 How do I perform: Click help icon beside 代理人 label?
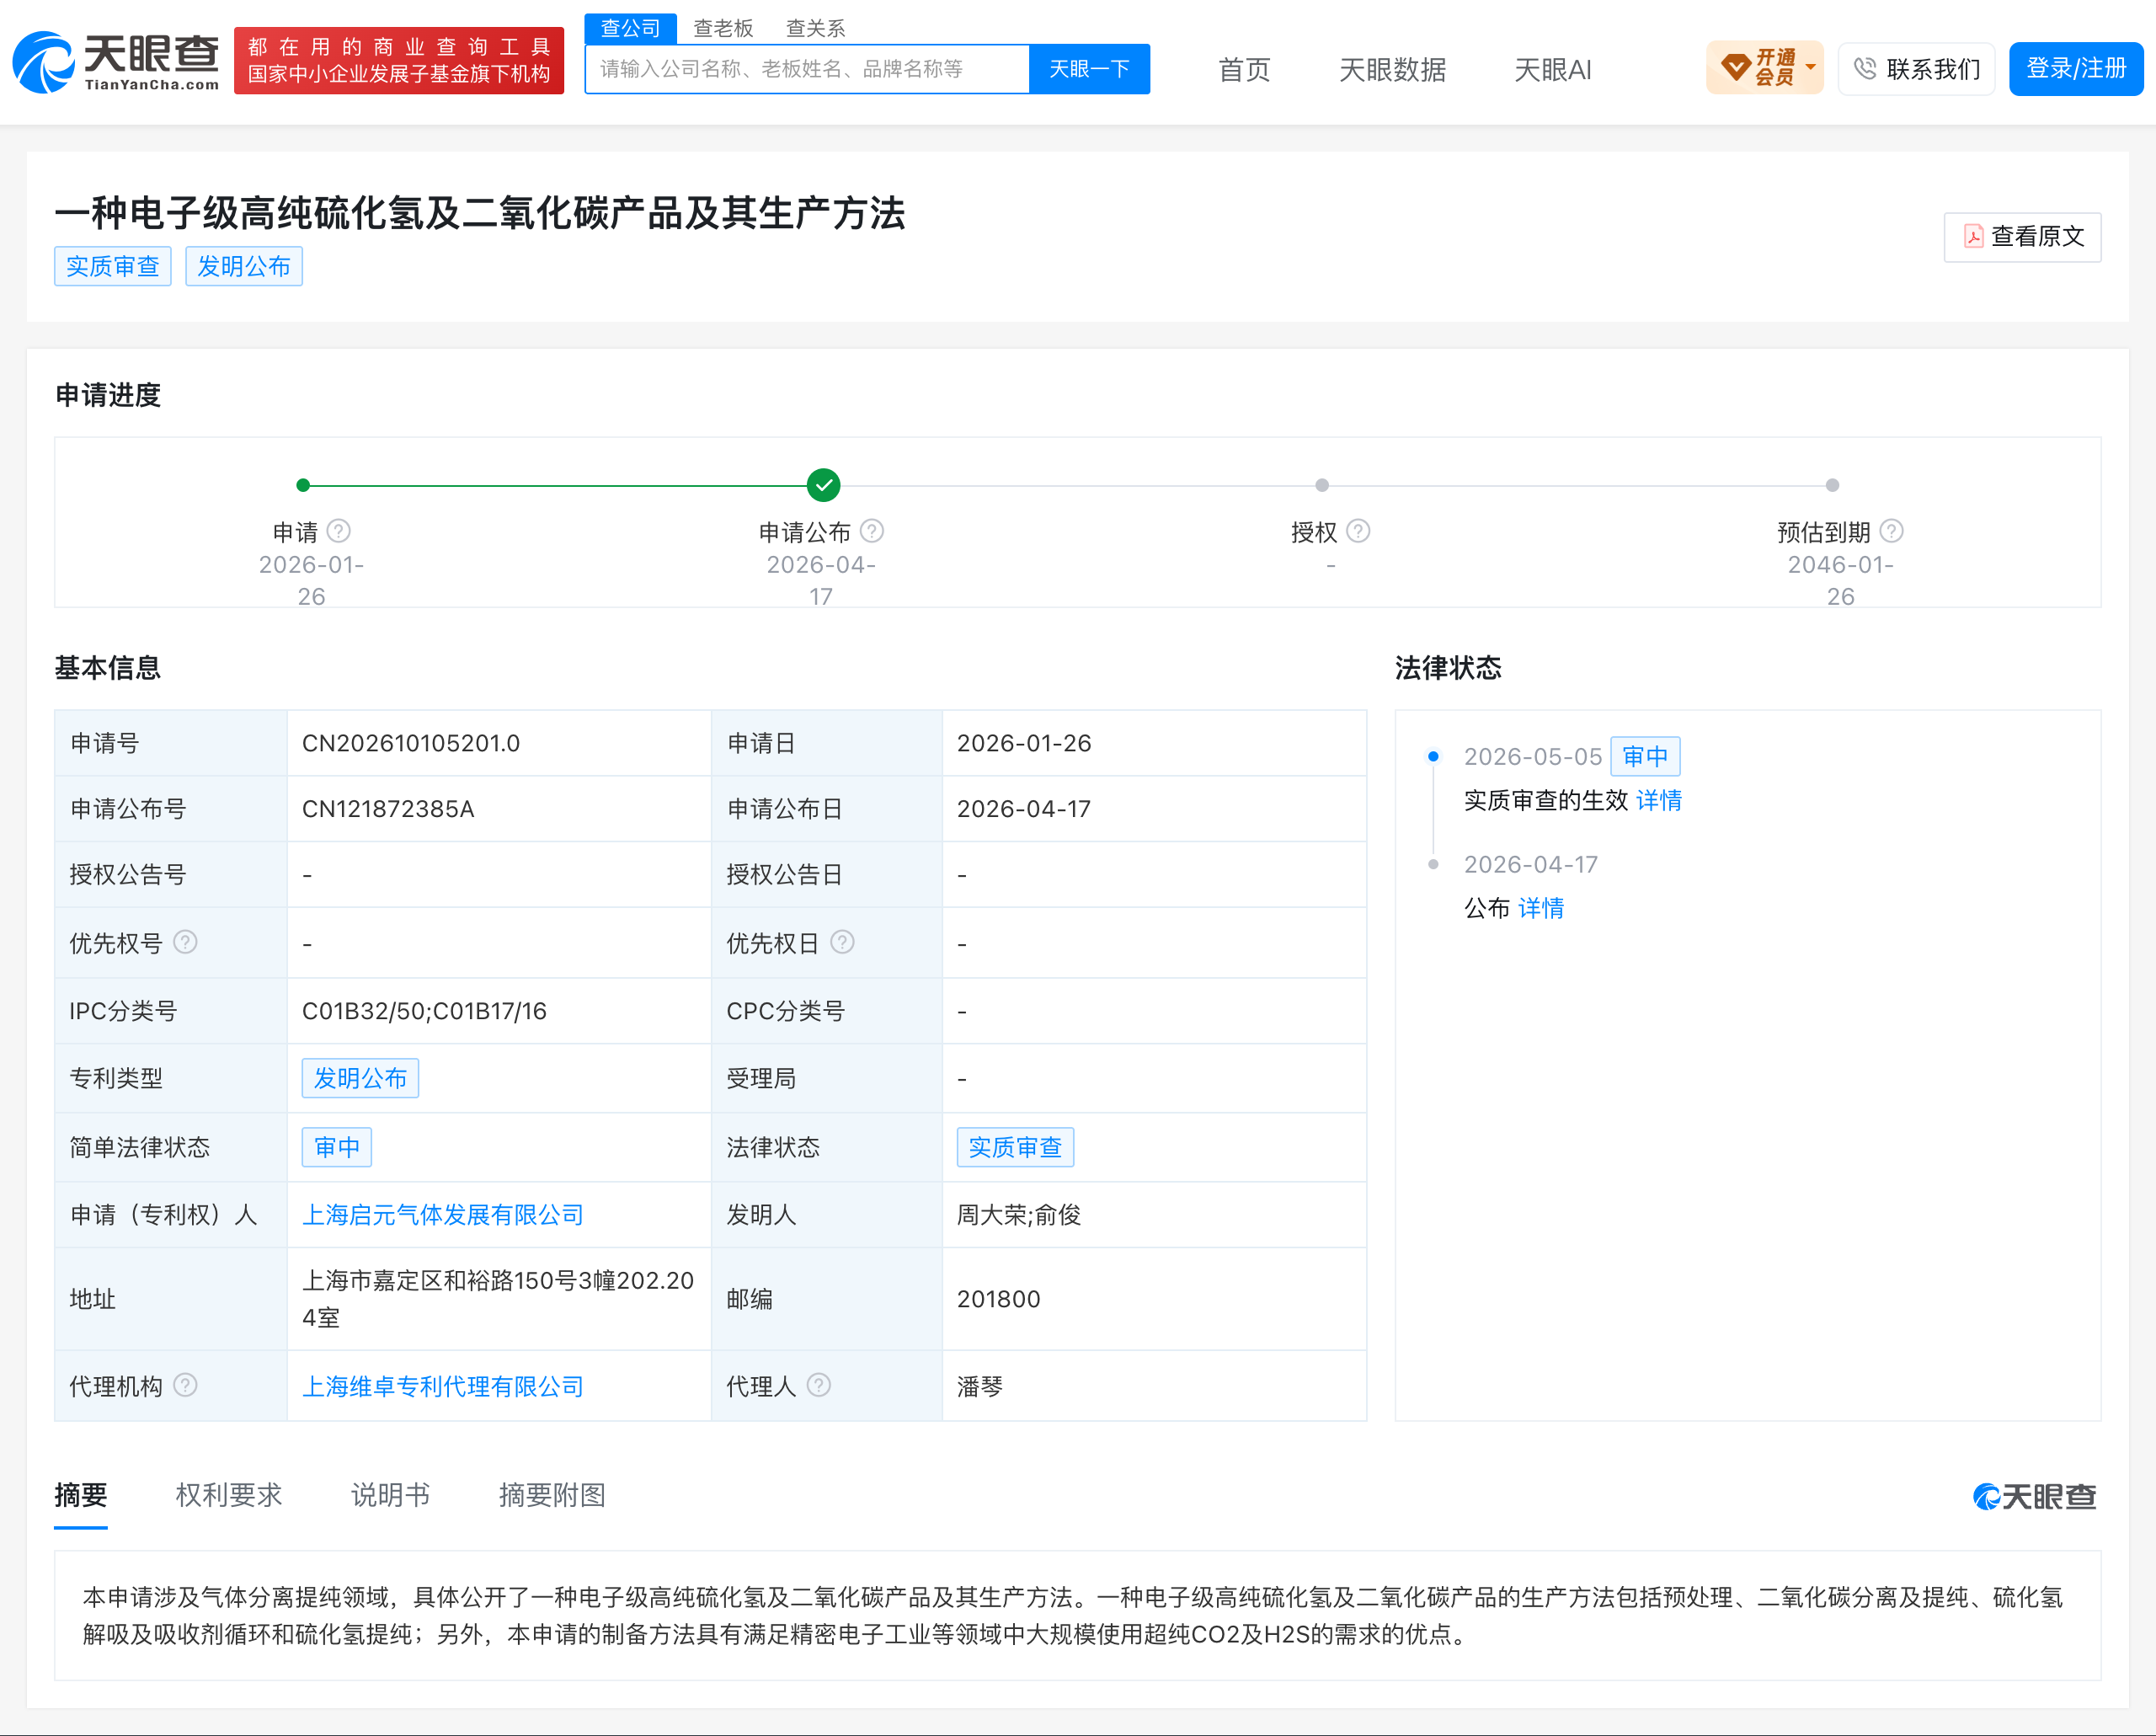pos(818,1385)
